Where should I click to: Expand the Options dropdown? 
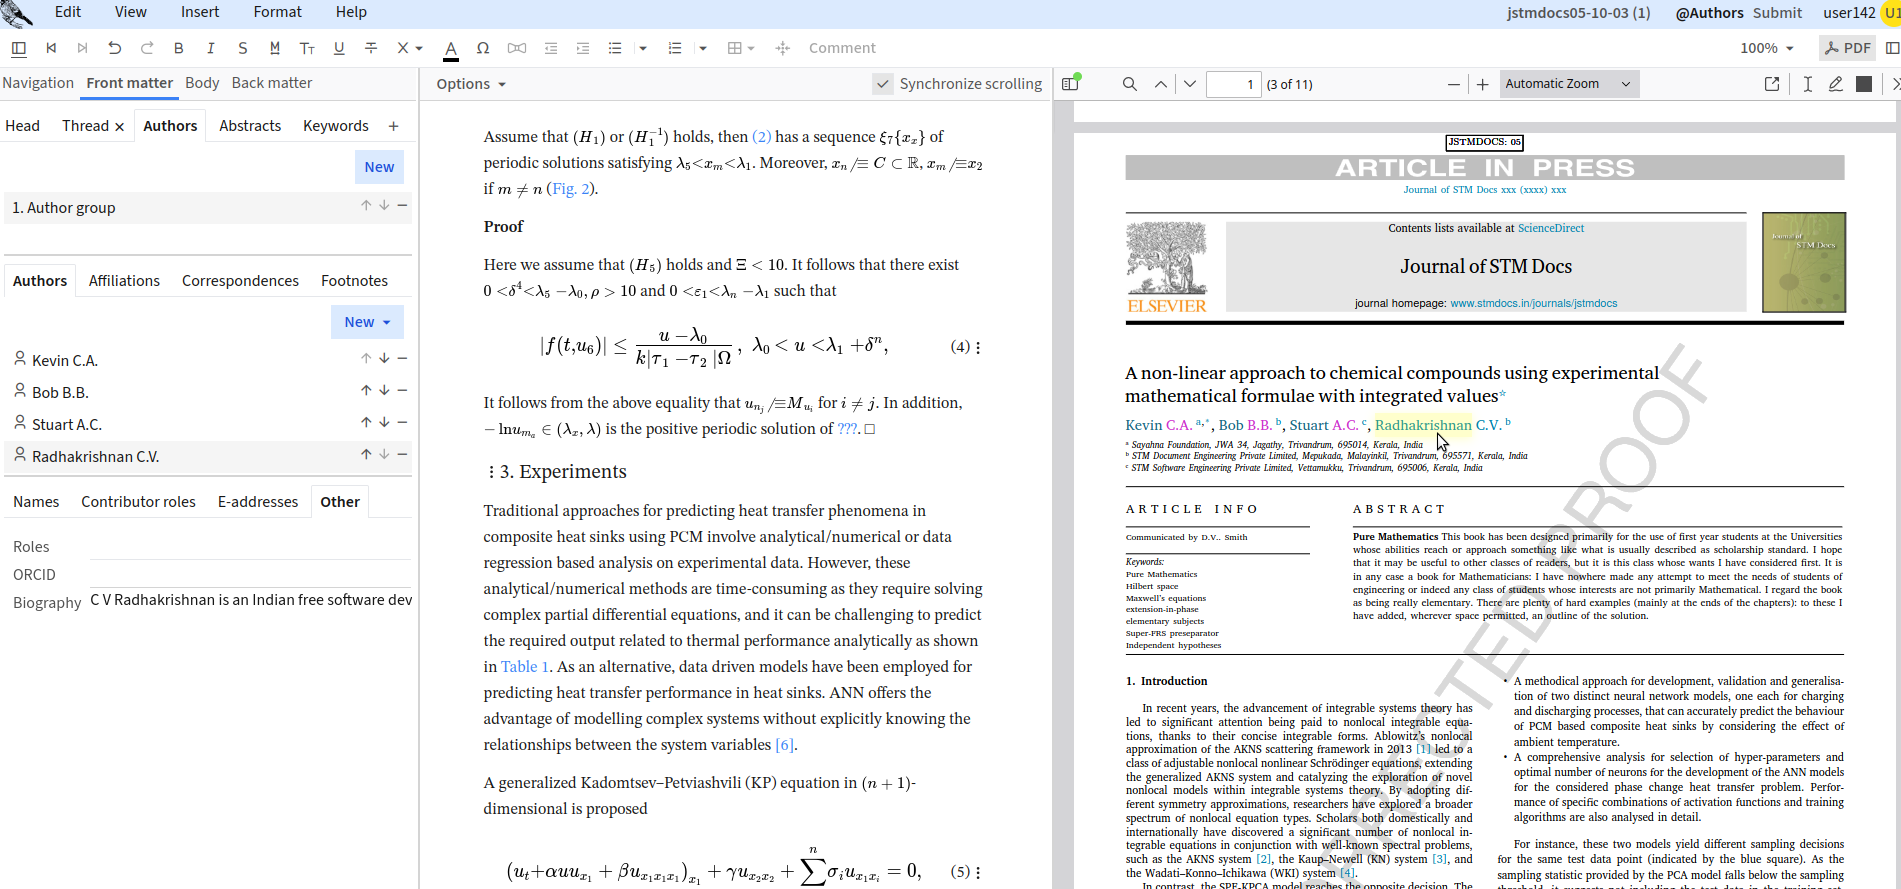[x=470, y=84]
